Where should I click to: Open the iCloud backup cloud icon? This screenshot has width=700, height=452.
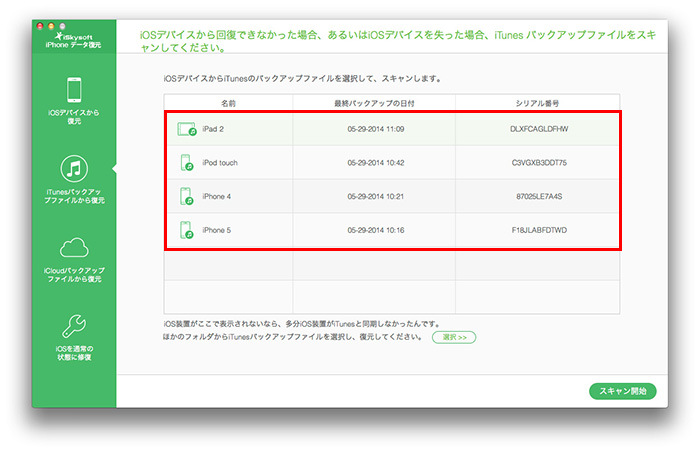point(74,248)
